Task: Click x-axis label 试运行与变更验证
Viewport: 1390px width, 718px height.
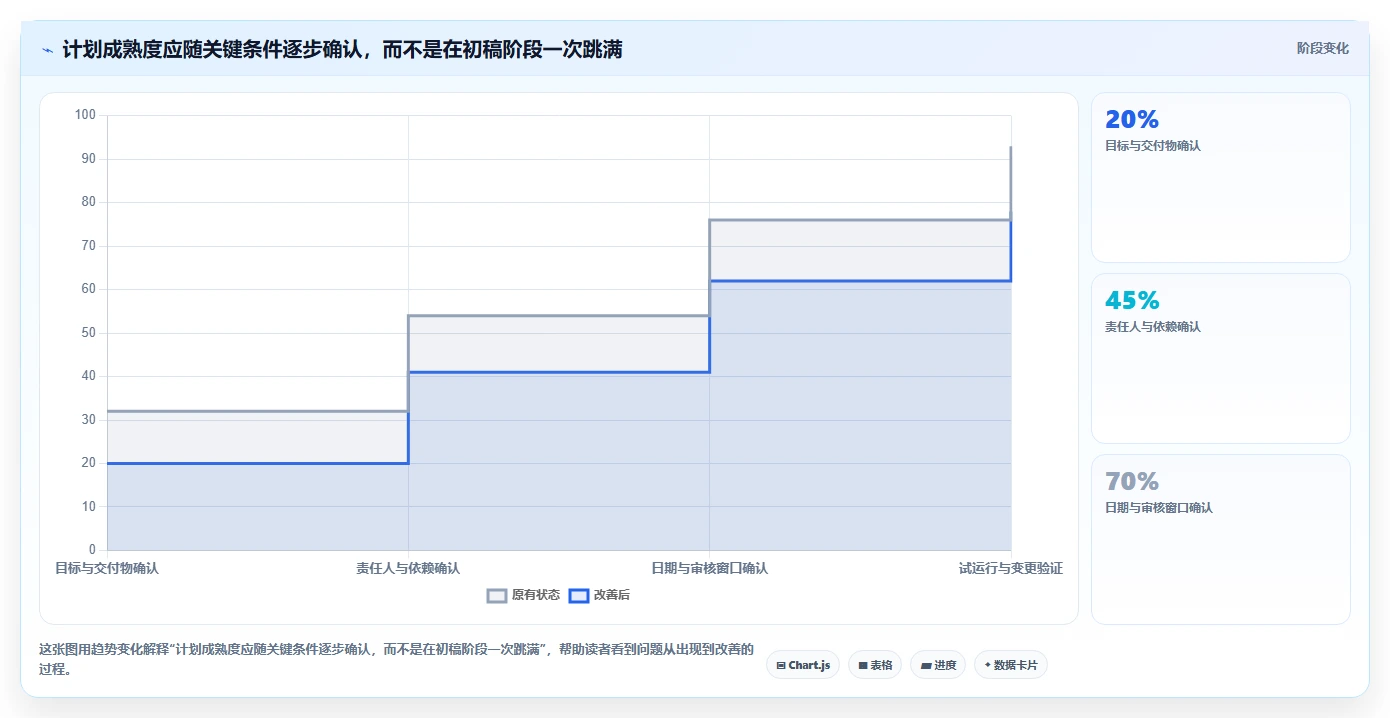Action: 1011,568
